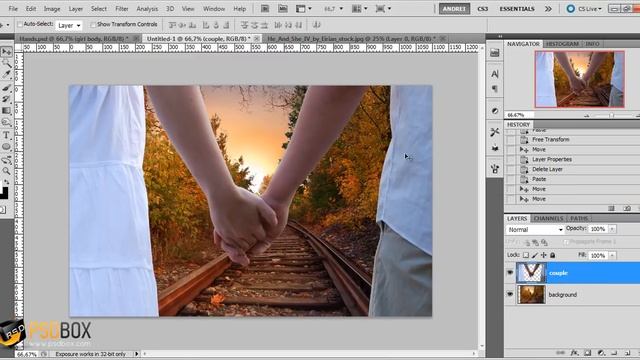
Task: Switch to Histogram tab
Action: (562, 44)
